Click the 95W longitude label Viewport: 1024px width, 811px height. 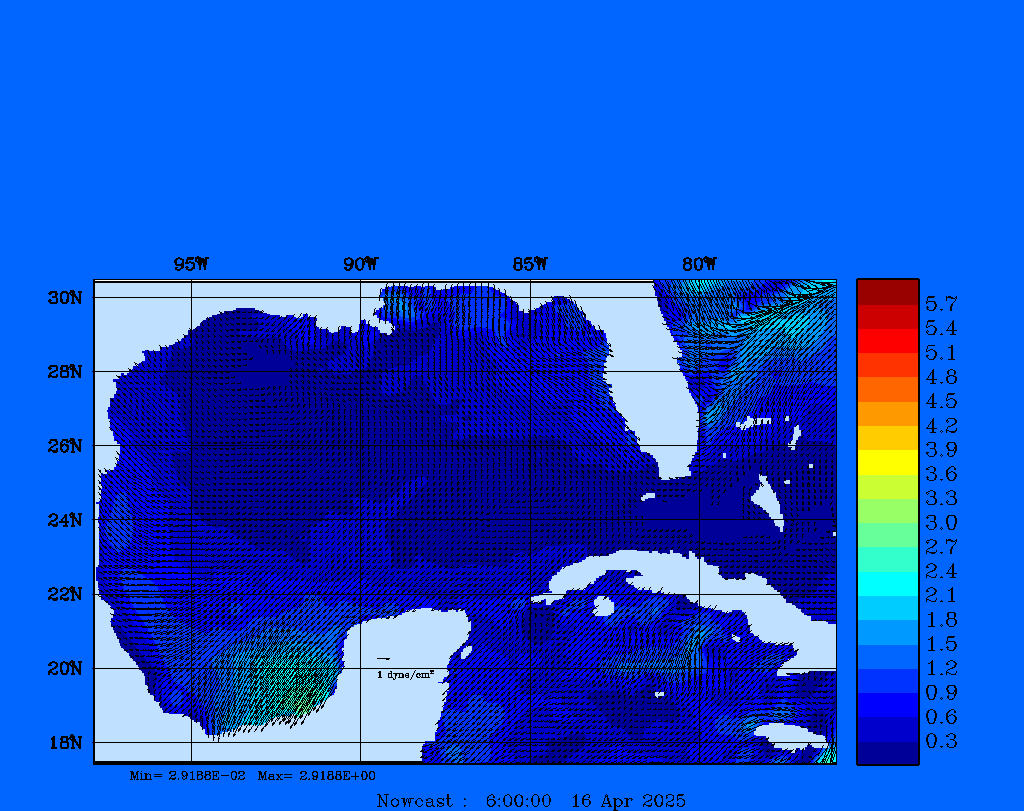[191, 264]
